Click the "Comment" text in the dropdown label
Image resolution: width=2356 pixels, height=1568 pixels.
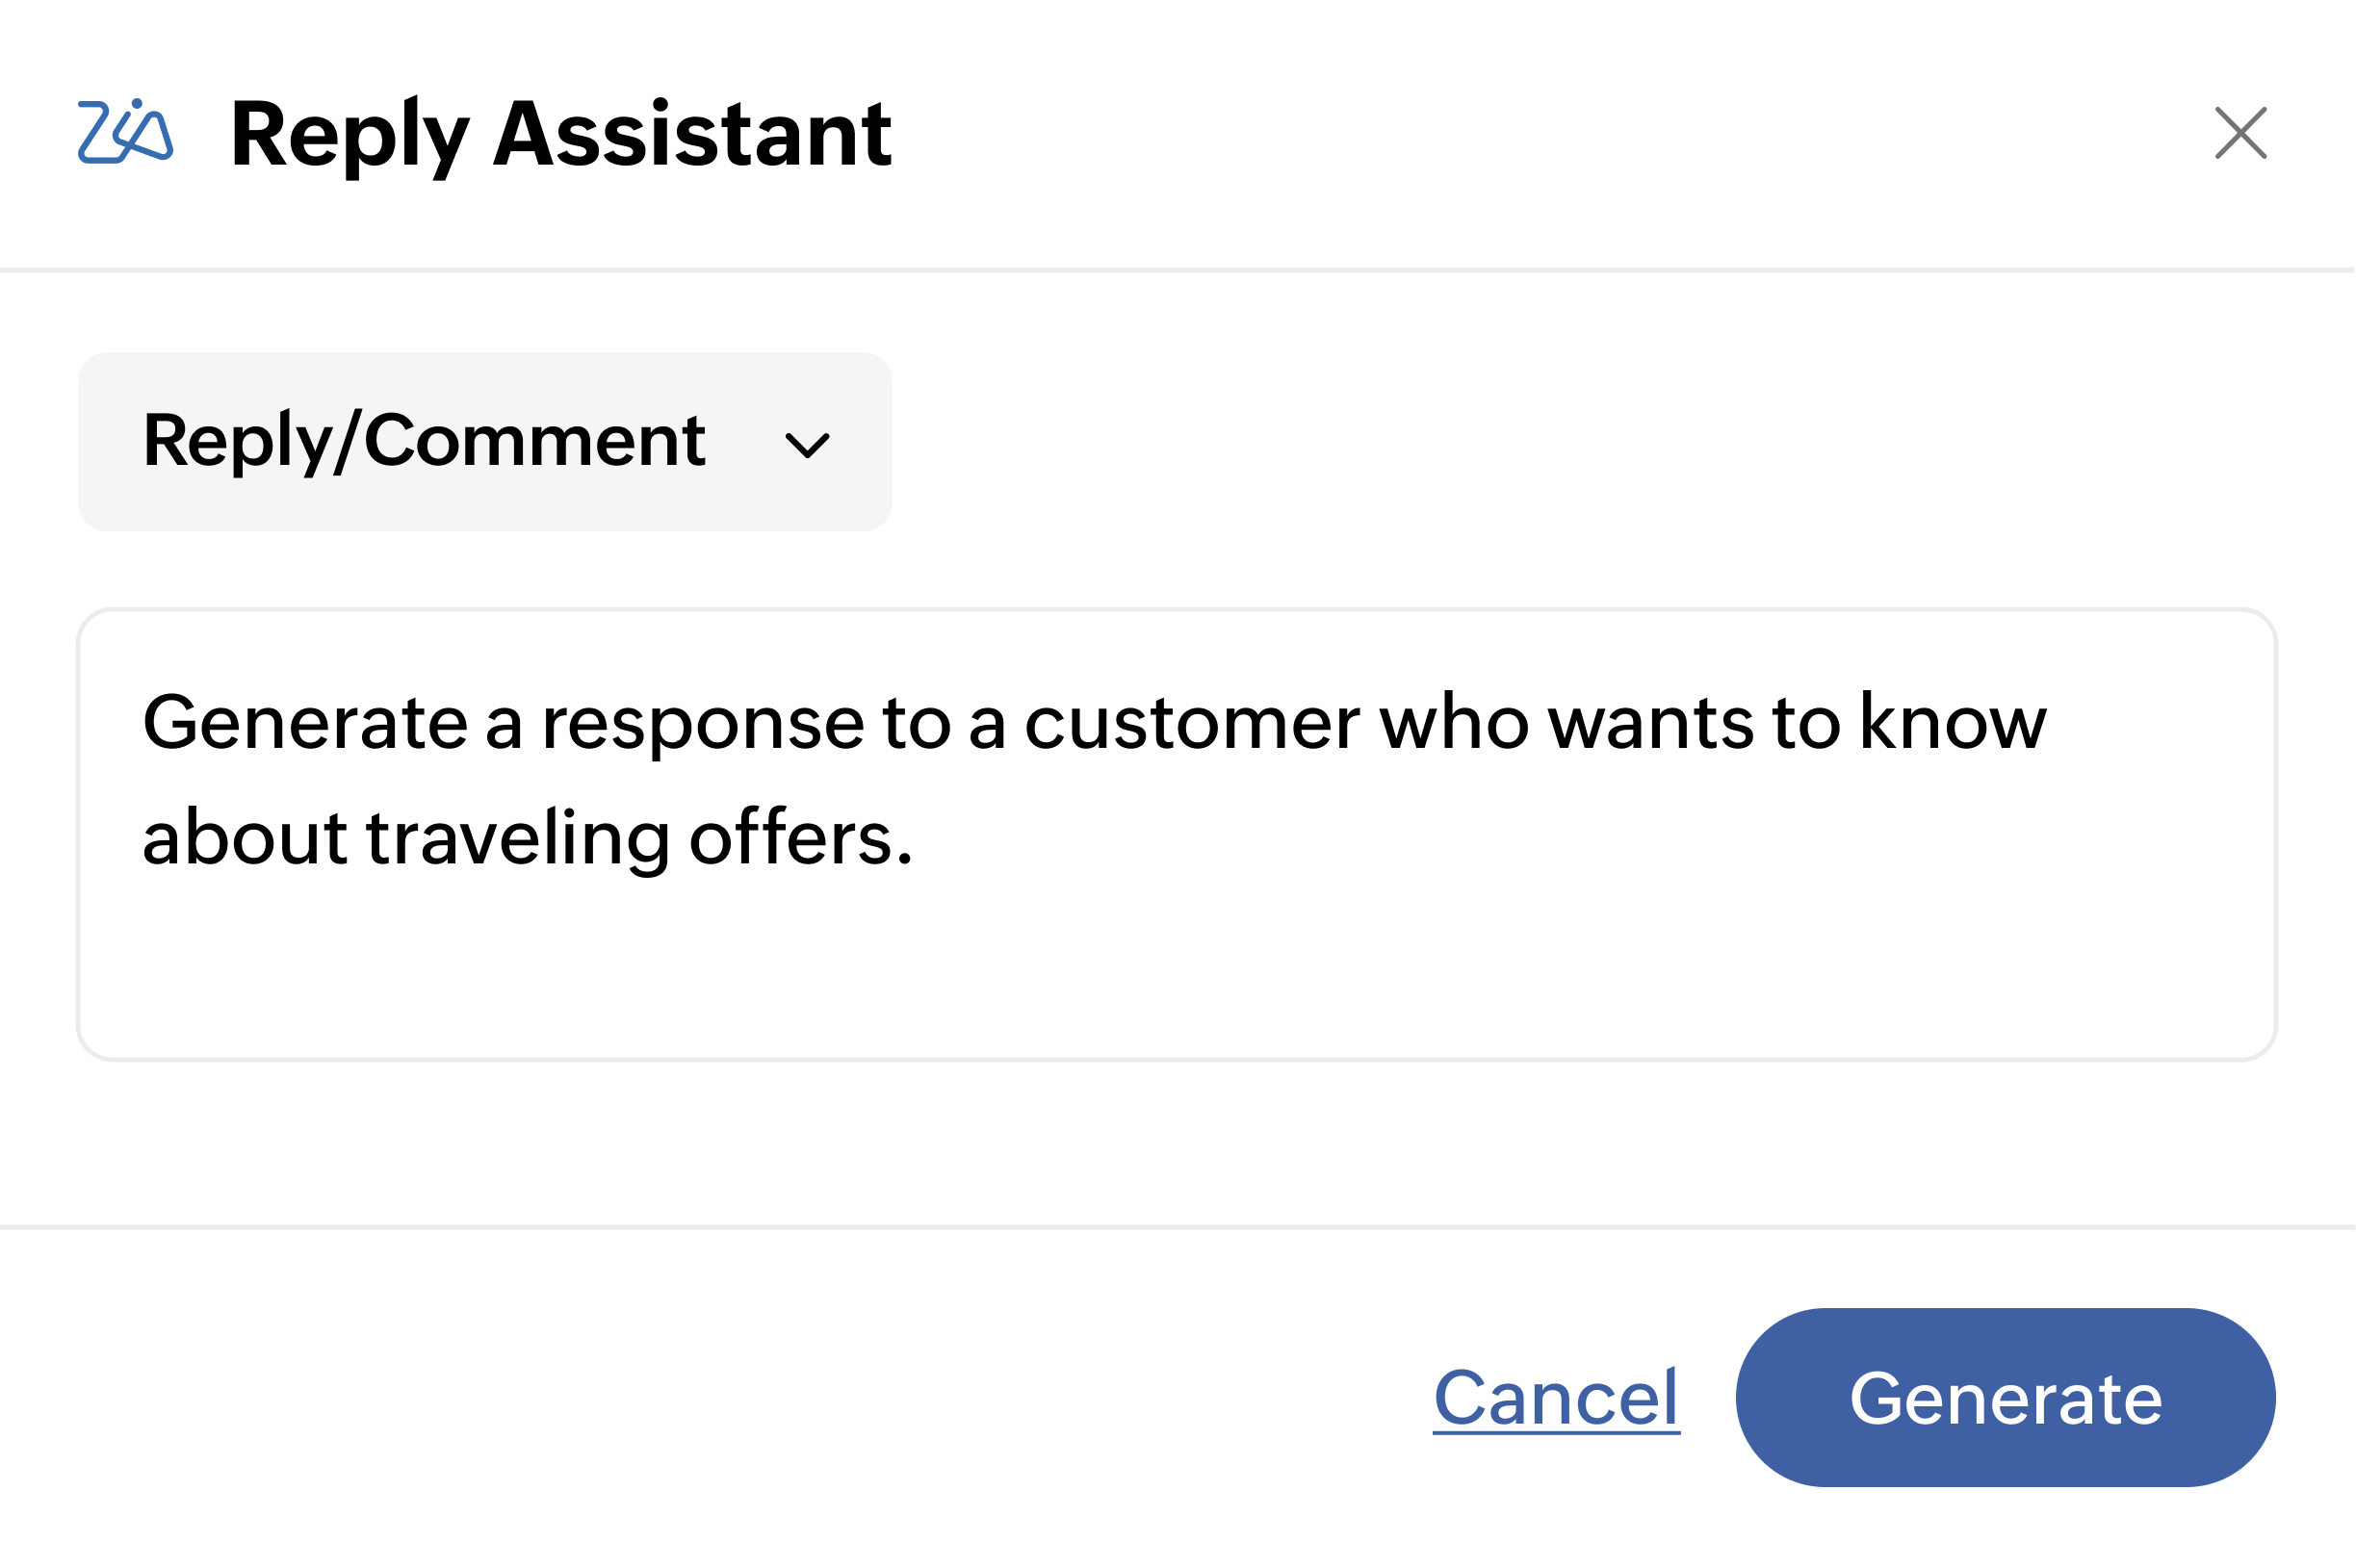[535, 440]
